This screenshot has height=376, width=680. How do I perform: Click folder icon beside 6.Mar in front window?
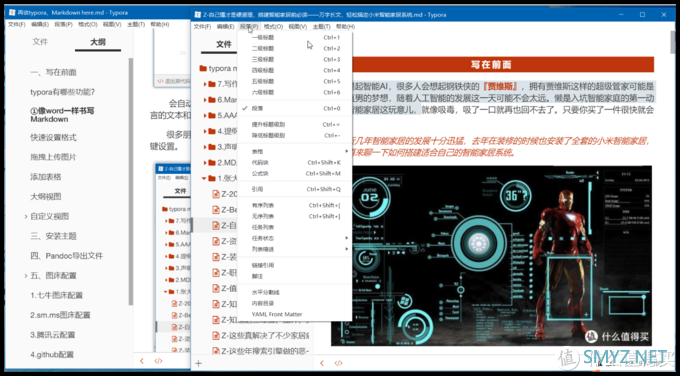tap(212, 100)
